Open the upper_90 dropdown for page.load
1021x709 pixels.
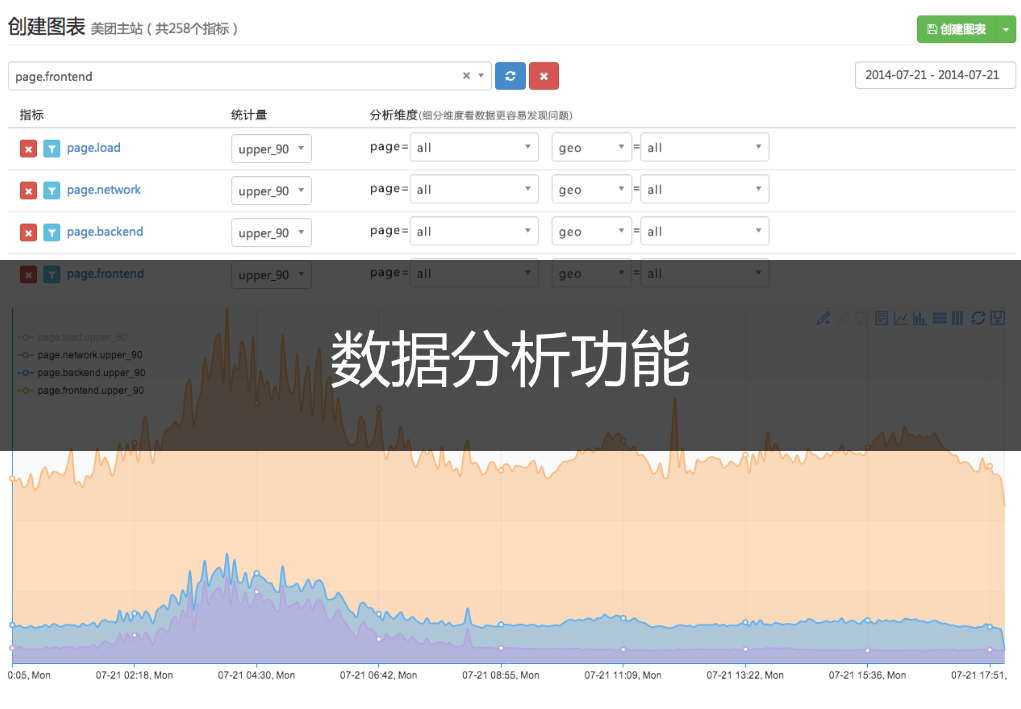click(270, 147)
